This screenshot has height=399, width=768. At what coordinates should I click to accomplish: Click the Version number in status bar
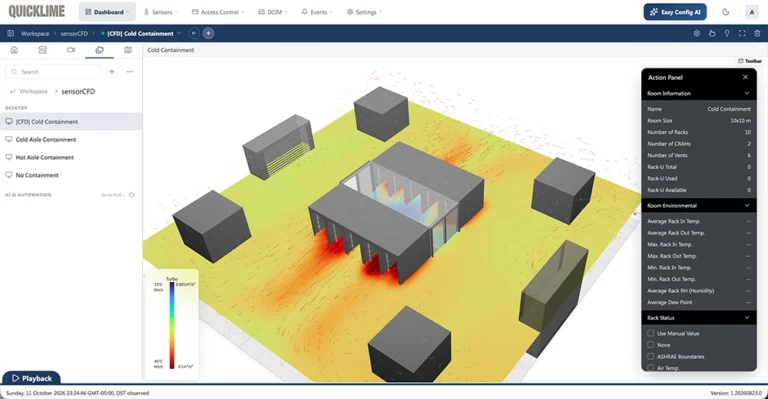click(736, 393)
